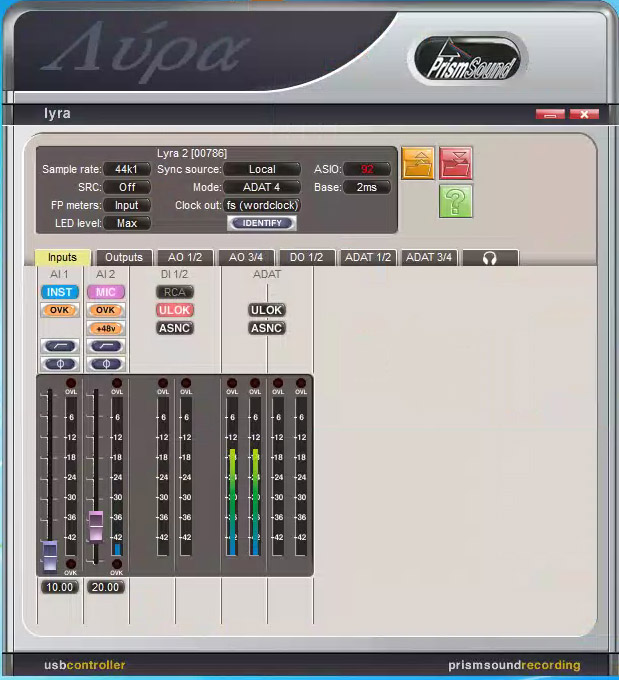This screenshot has width=619, height=680.
Task: Open the ASIO 92 buffer dropdown
Action: [367, 169]
